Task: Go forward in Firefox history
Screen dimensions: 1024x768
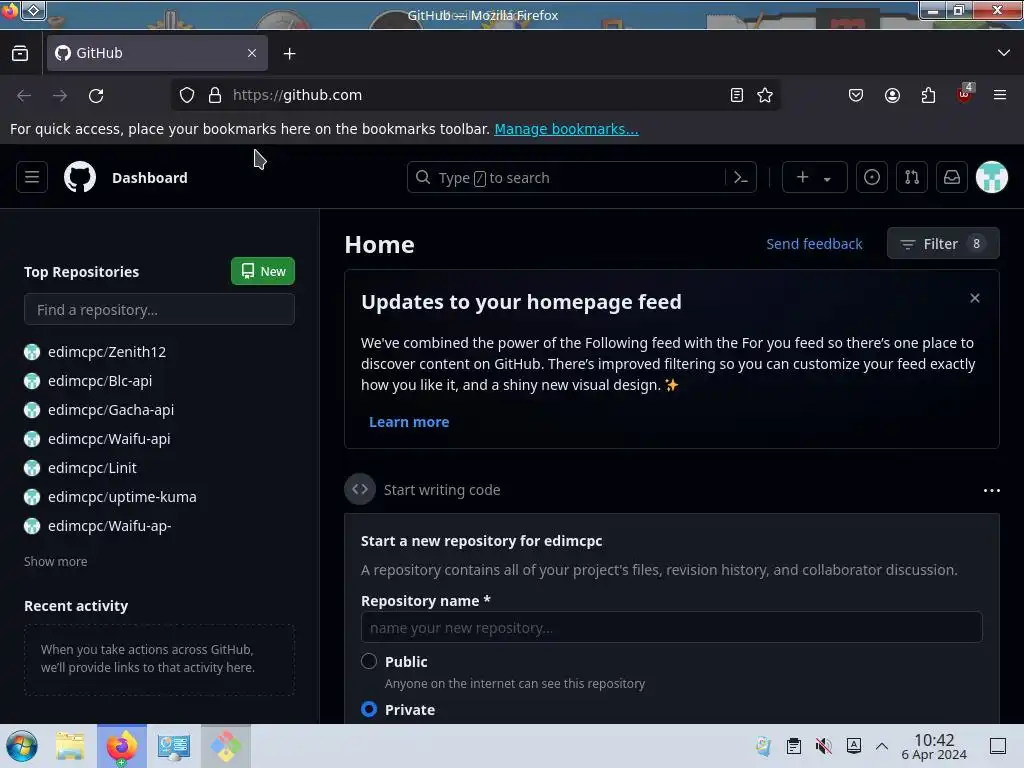Action: [60, 95]
